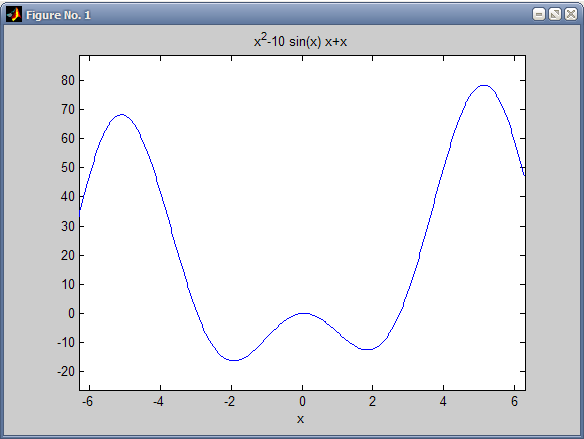Click the x-axis label 'x'

pos(300,419)
